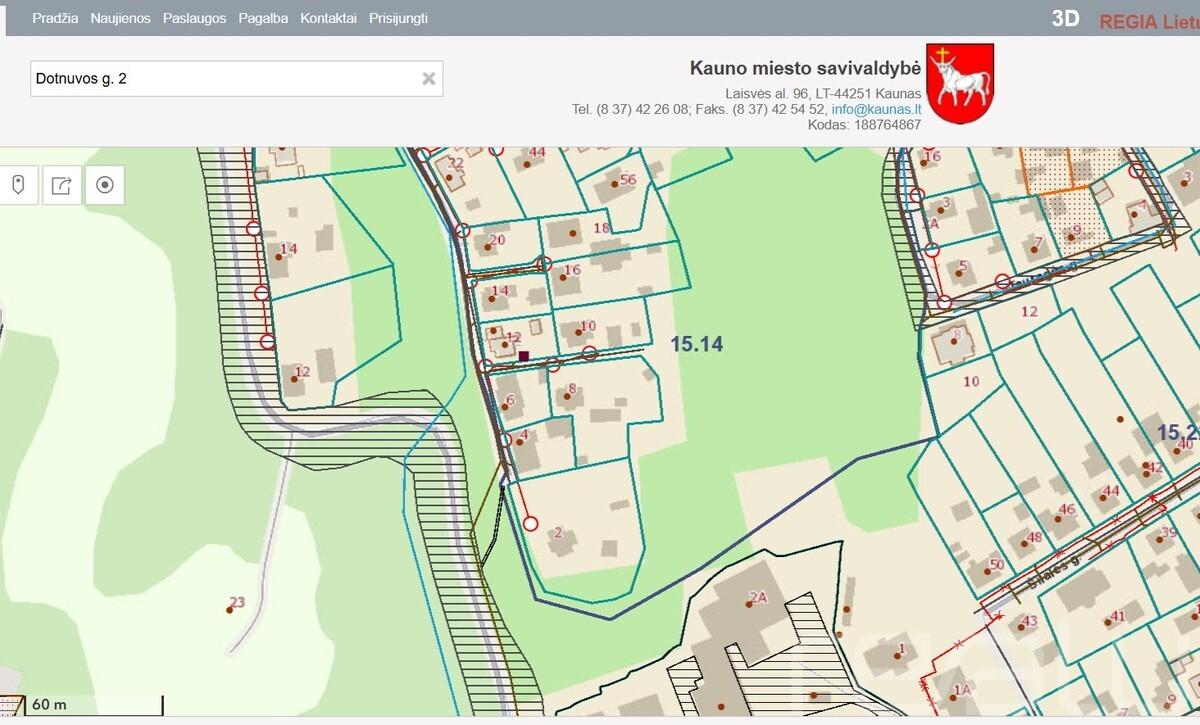Select address label 46 on the map

click(1067, 510)
